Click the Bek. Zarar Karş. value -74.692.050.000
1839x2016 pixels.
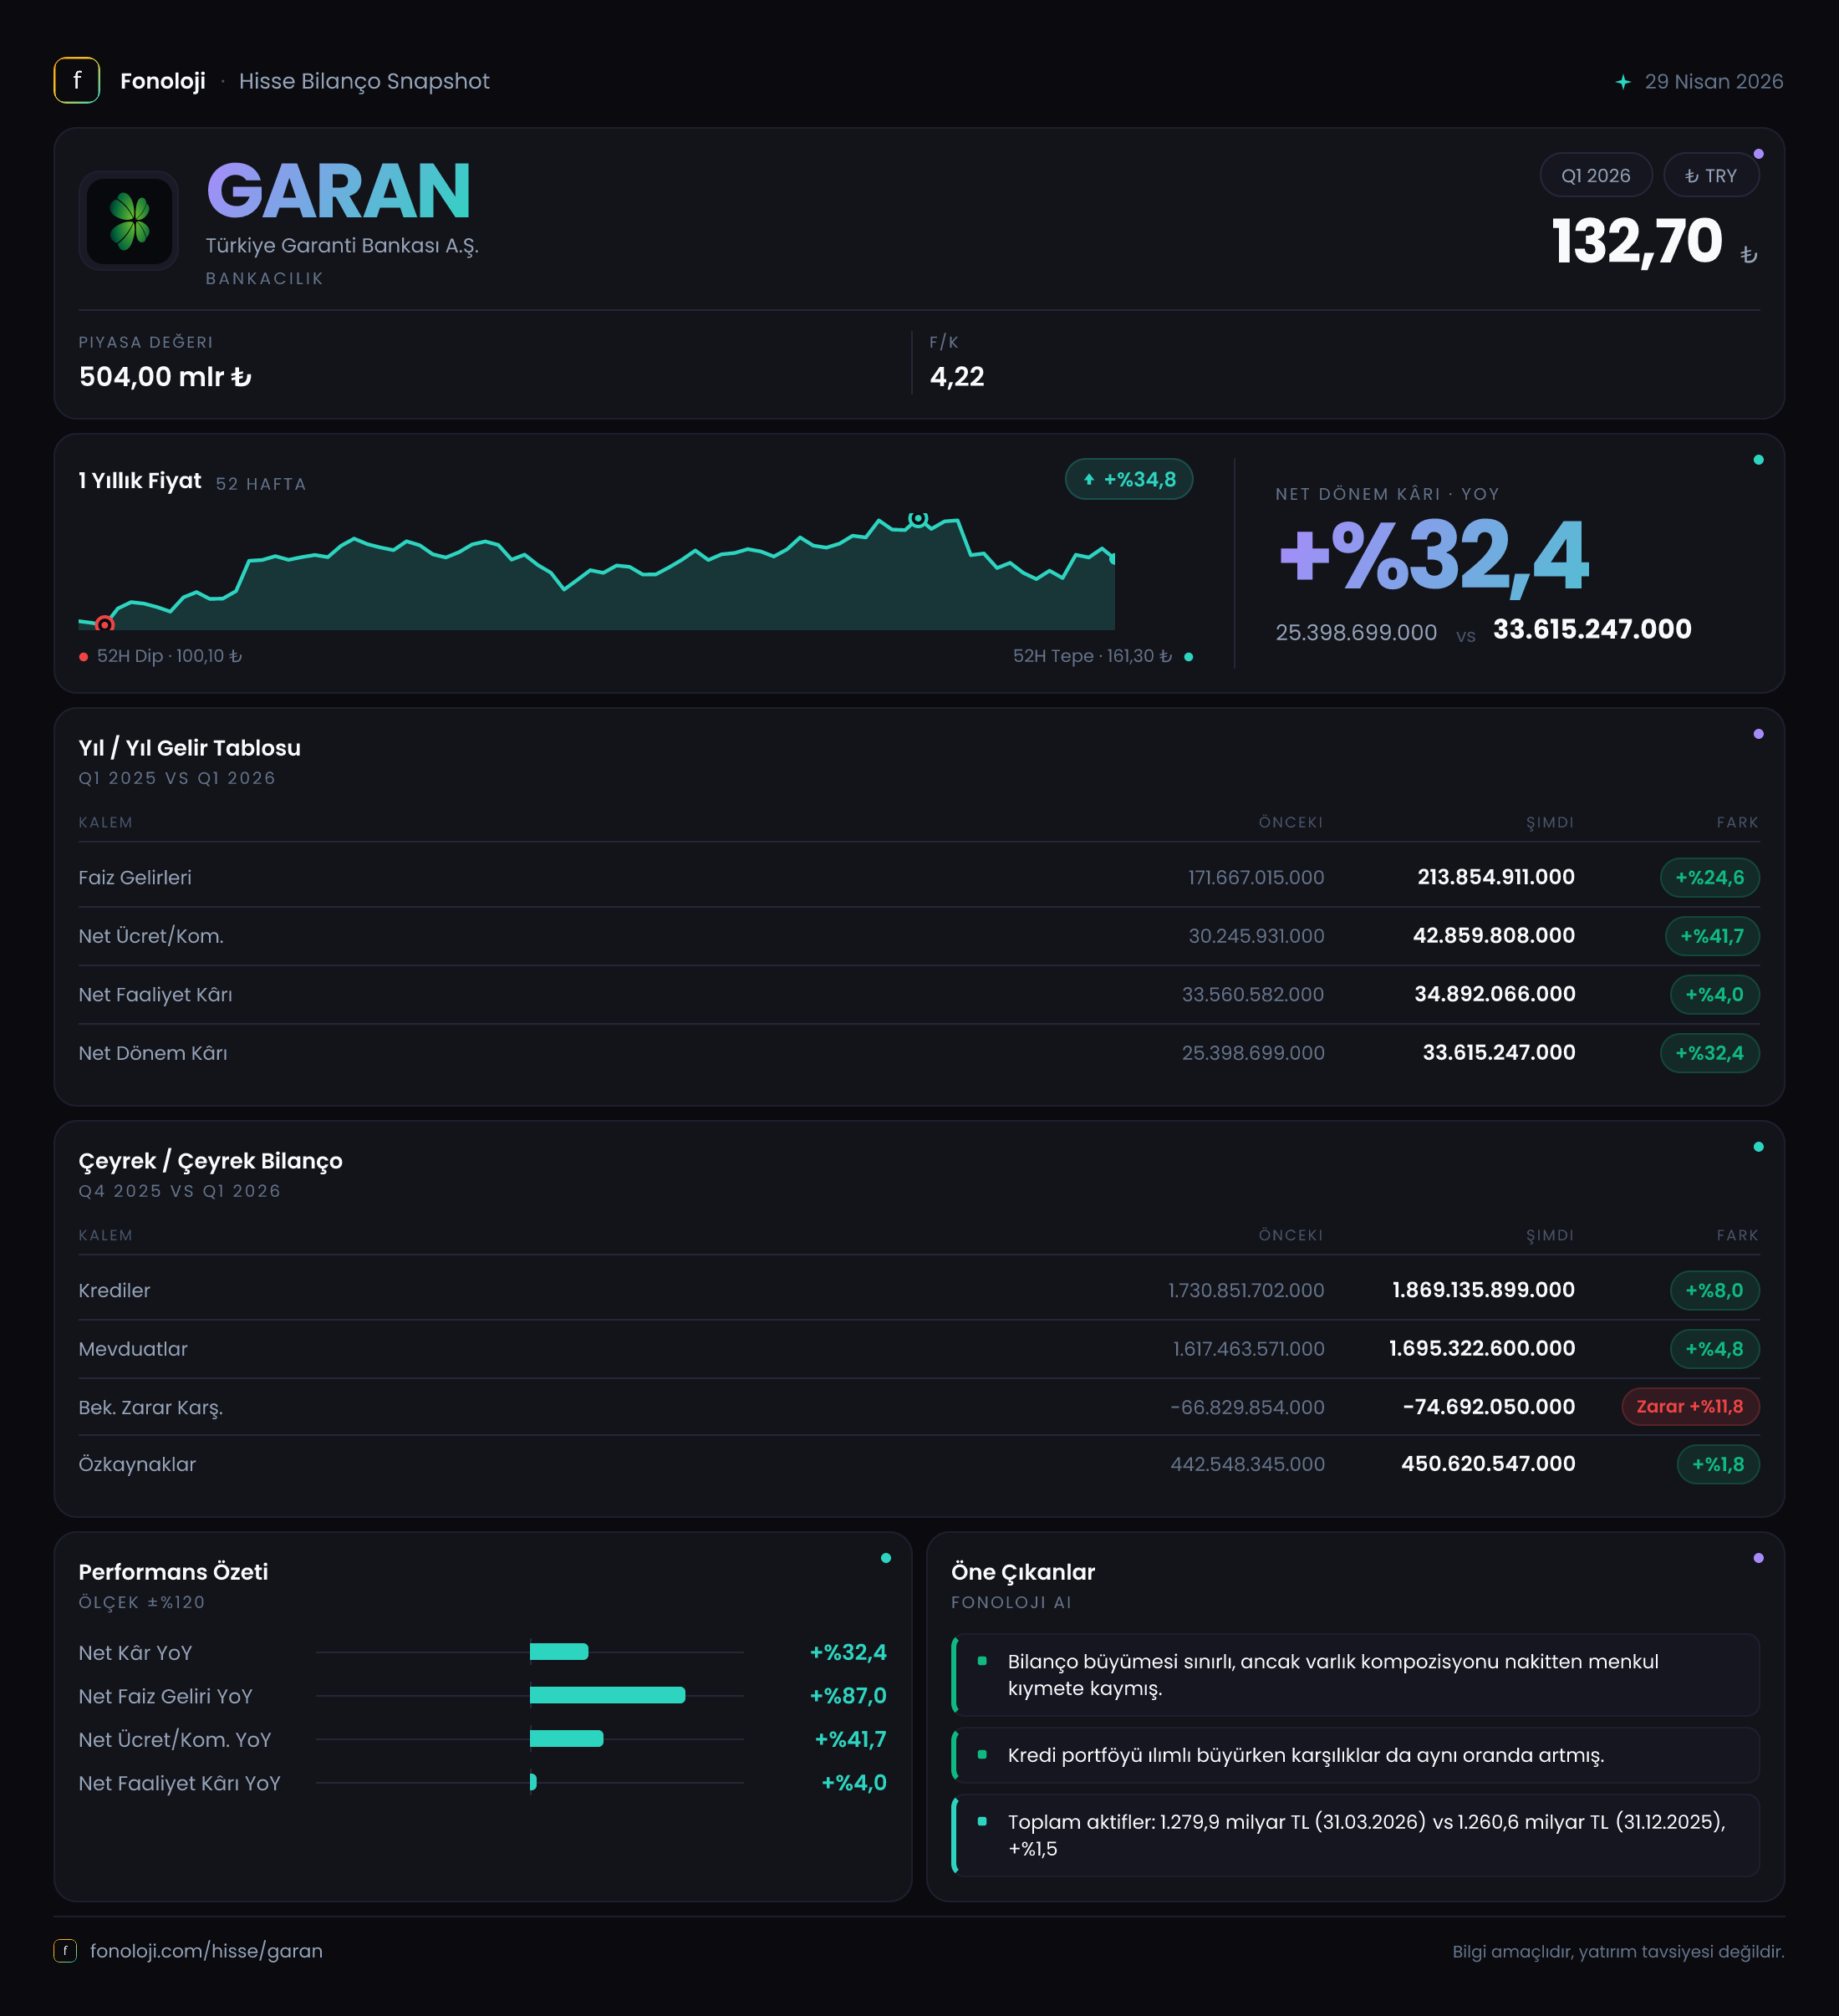click(1489, 1407)
